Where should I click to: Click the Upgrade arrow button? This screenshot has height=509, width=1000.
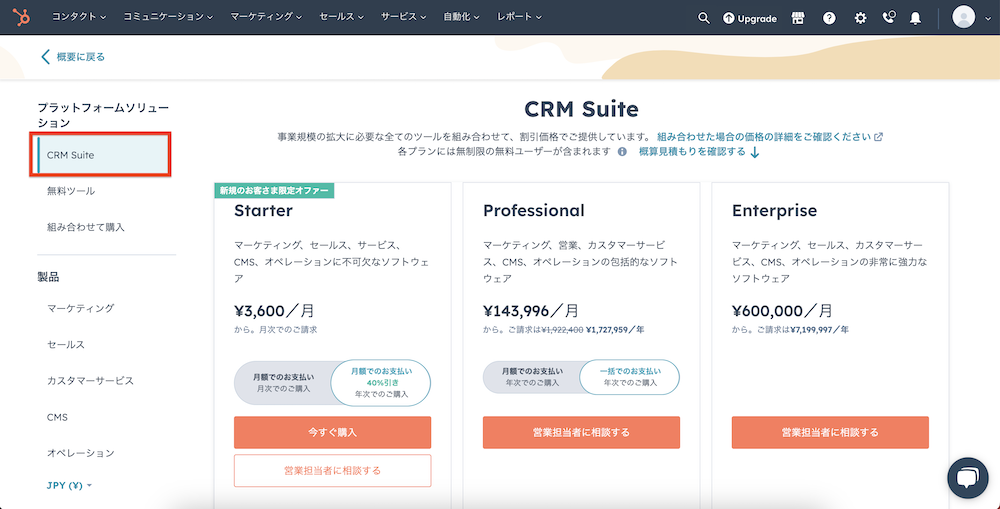749,18
